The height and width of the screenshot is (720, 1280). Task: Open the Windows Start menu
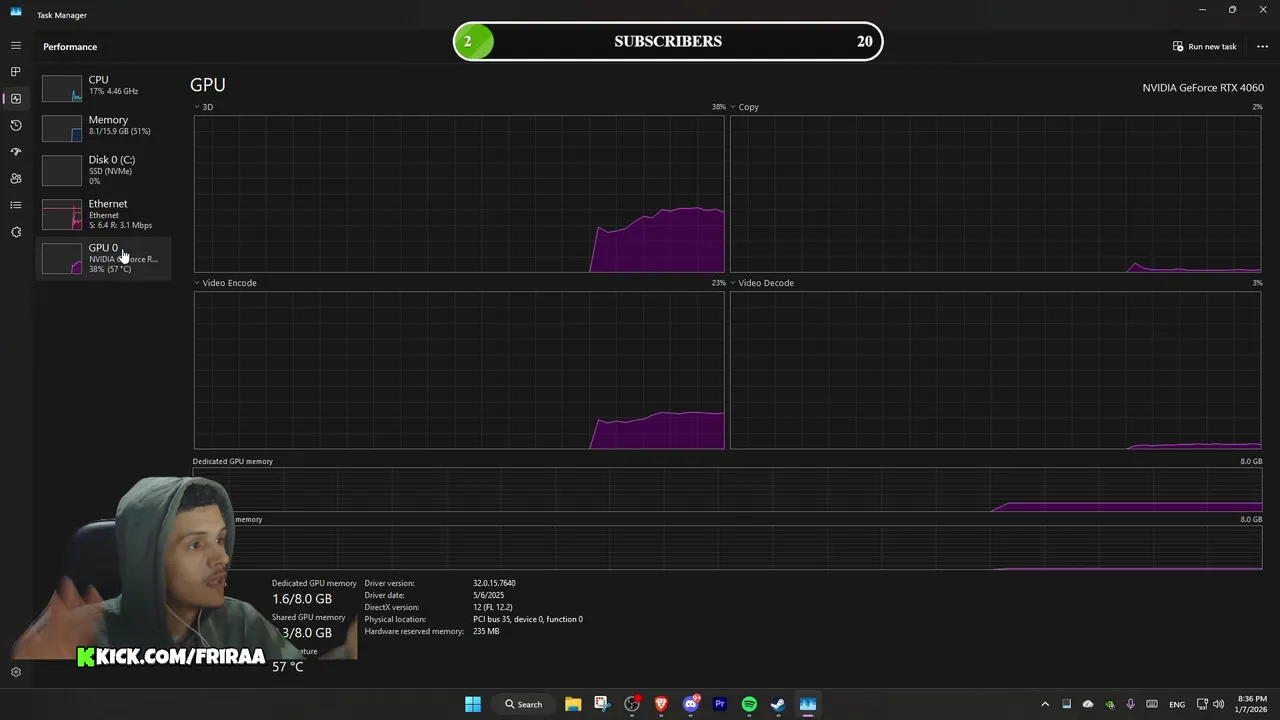click(473, 704)
